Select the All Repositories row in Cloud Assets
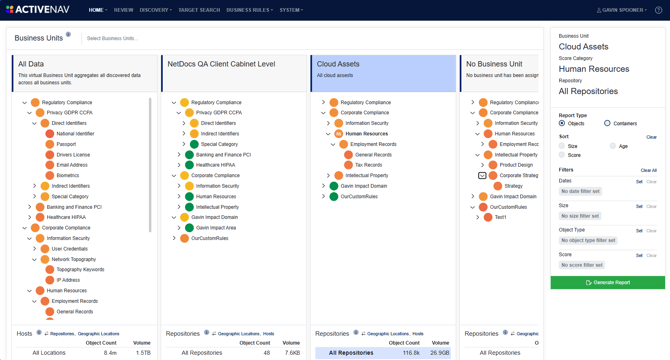This screenshot has width=670, height=360. click(383, 353)
